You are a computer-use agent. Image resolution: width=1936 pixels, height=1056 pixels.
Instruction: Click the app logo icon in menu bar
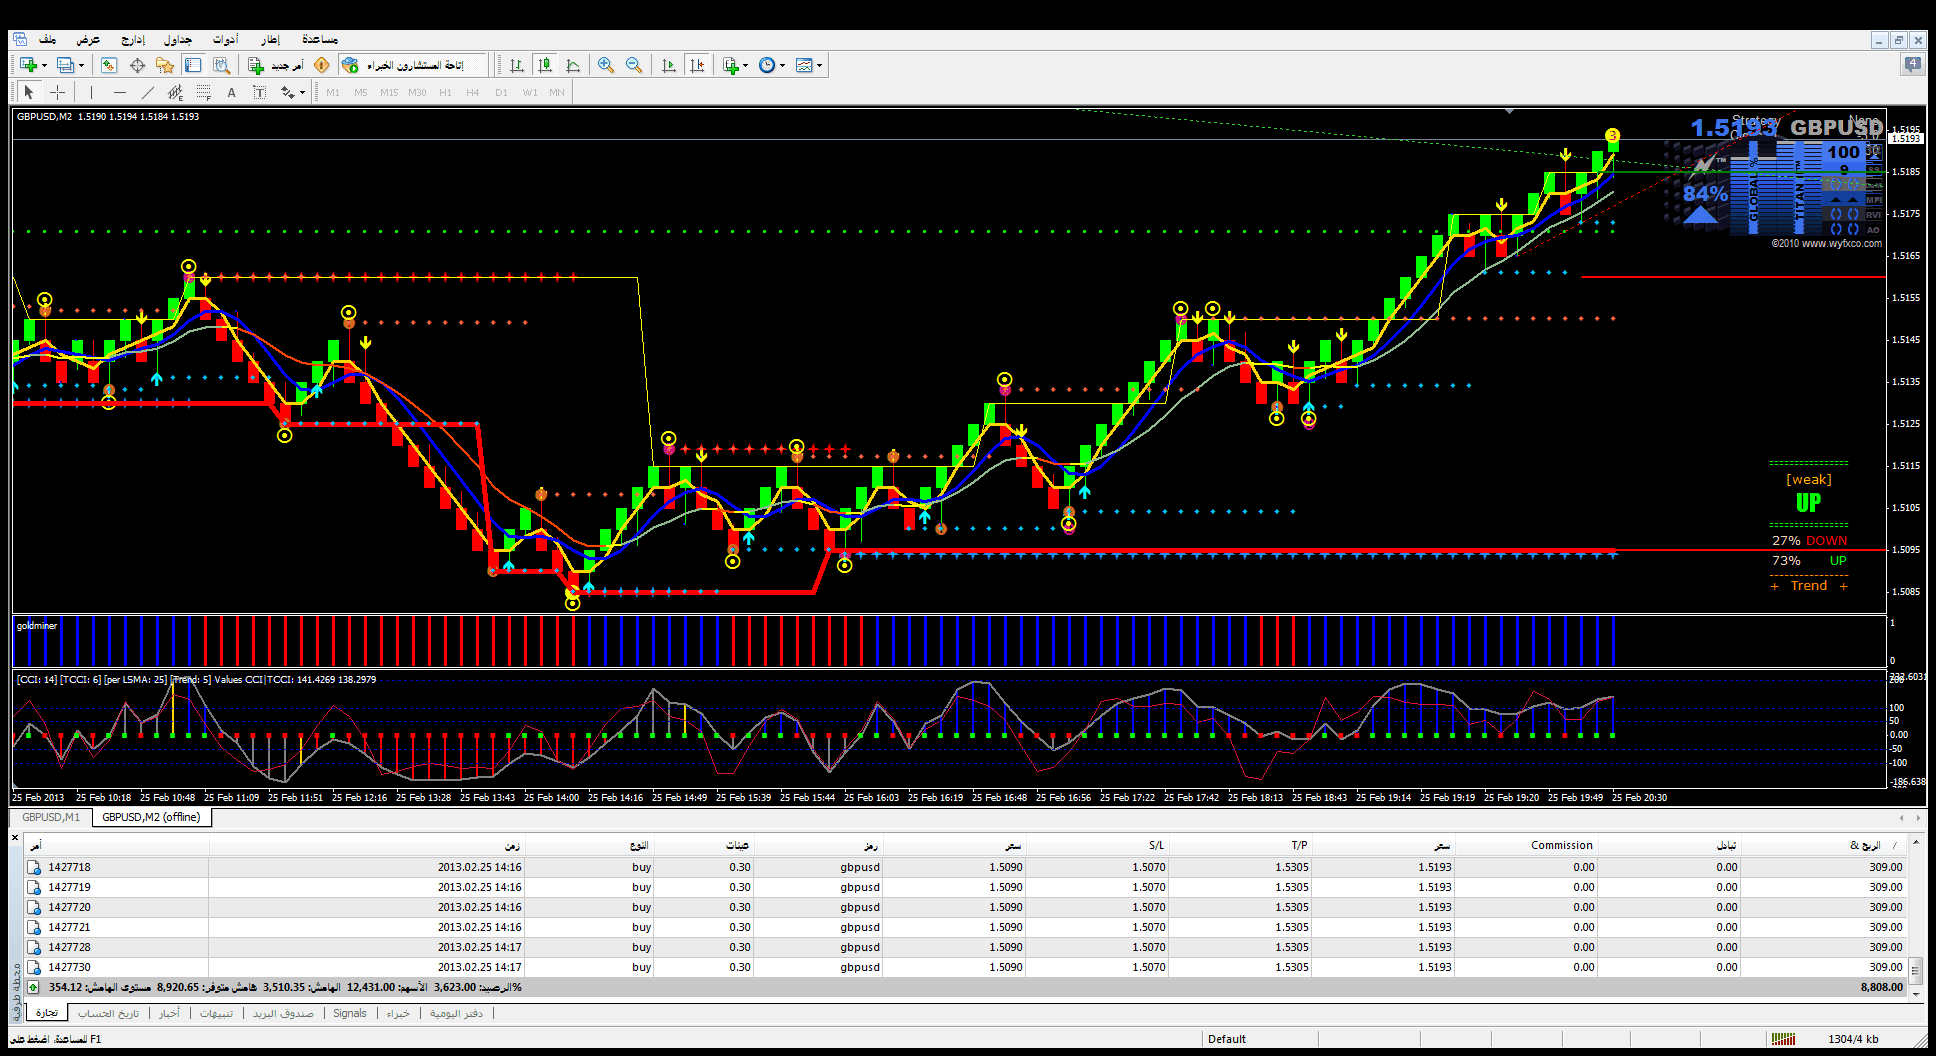(20, 39)
